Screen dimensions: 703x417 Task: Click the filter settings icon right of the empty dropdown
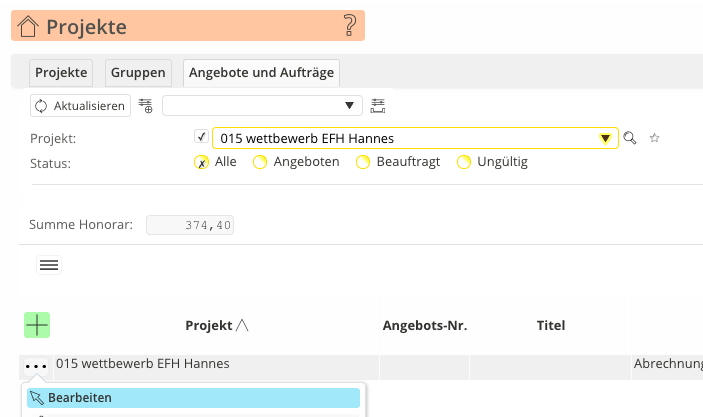(x=378, y=105)
